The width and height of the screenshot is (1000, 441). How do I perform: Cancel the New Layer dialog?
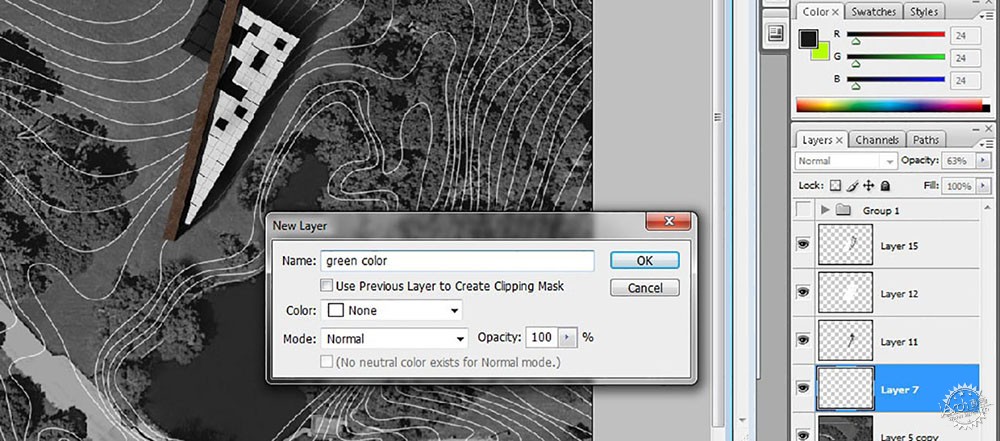tap(645, 288)
